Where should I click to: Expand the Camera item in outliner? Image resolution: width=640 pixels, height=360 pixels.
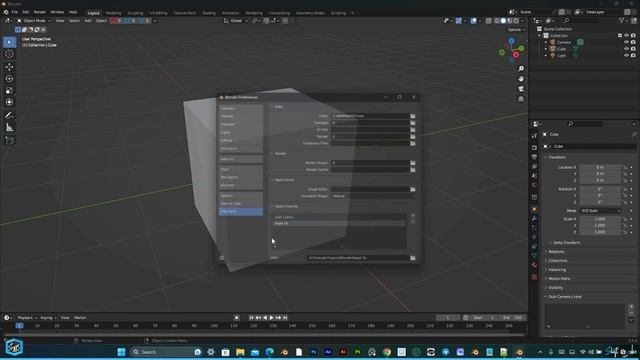(546, 42)
